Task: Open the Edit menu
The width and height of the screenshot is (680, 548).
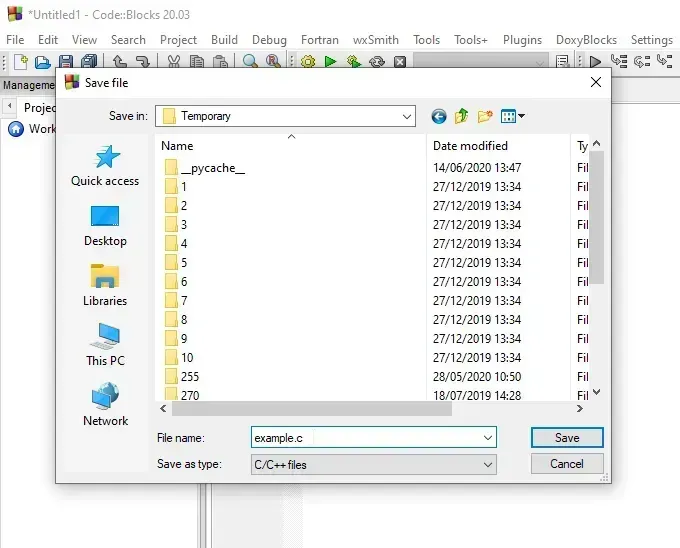Action: coord(48,40)
